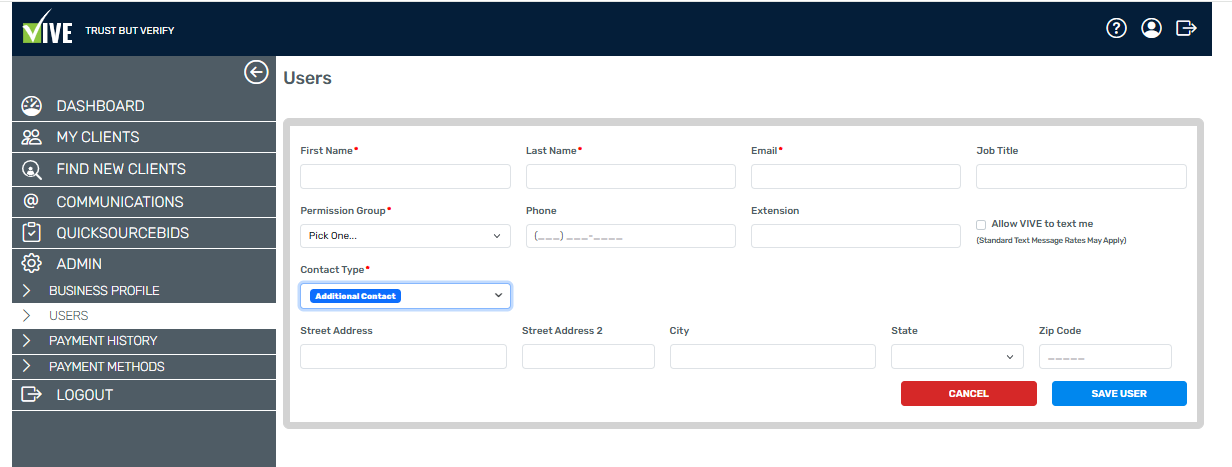The height and width of the screenshot is (467, 1232).
Task: Click chevron beside PAYMENT HISTORY
Action: point(26,341)
